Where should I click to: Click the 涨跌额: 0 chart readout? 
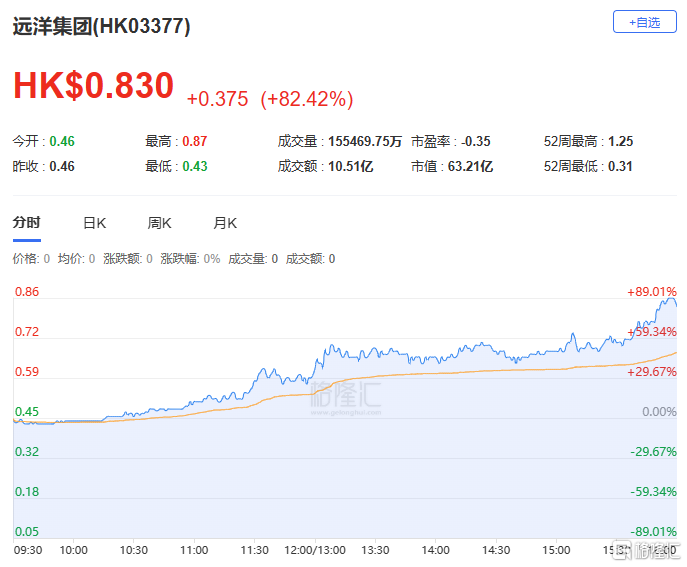coord(128,259)
